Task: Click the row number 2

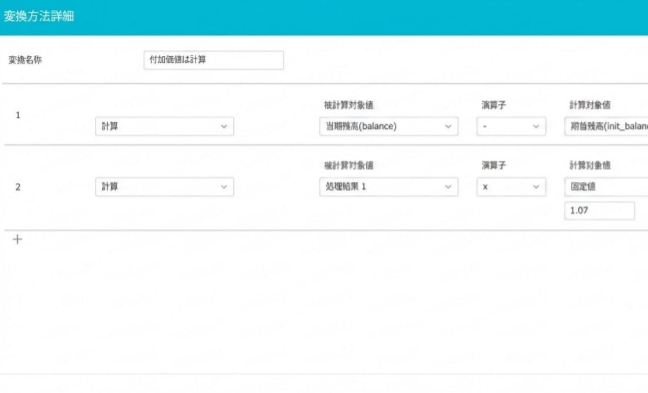Action: (x=18, y=187)
